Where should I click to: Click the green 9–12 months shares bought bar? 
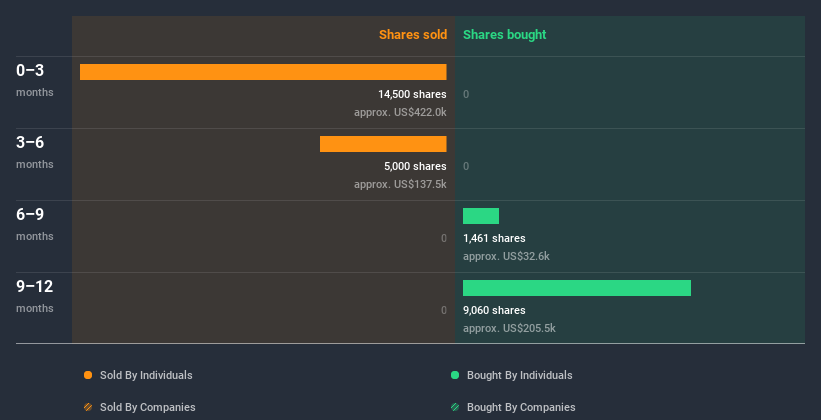tap(577, 288)
